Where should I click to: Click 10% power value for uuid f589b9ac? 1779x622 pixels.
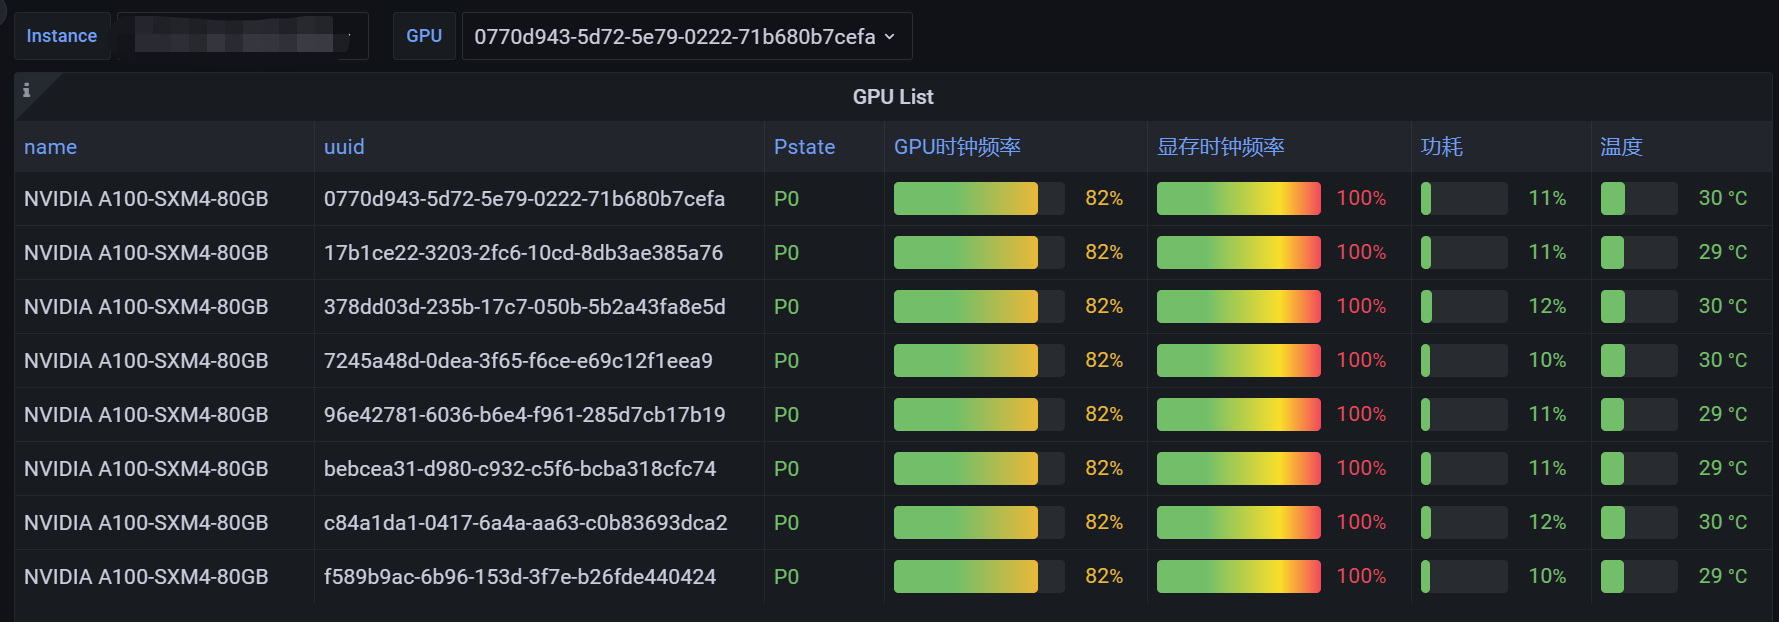[x=1547, y=576]
